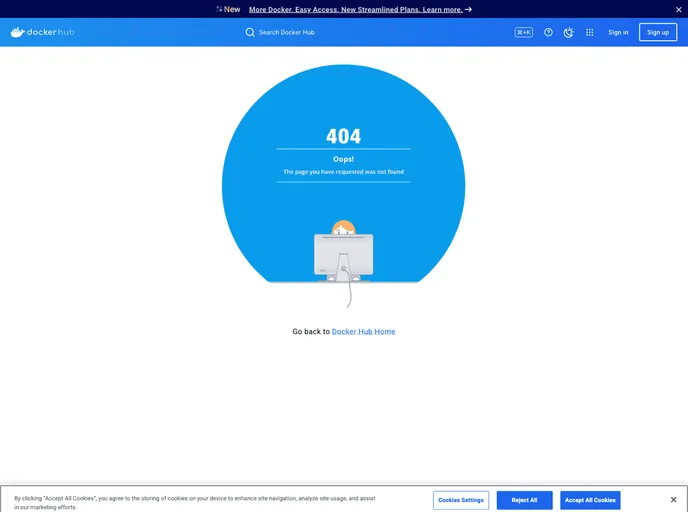
Task: Accept All Cookies
Action: pyautogui.click(x=589, y=500)
